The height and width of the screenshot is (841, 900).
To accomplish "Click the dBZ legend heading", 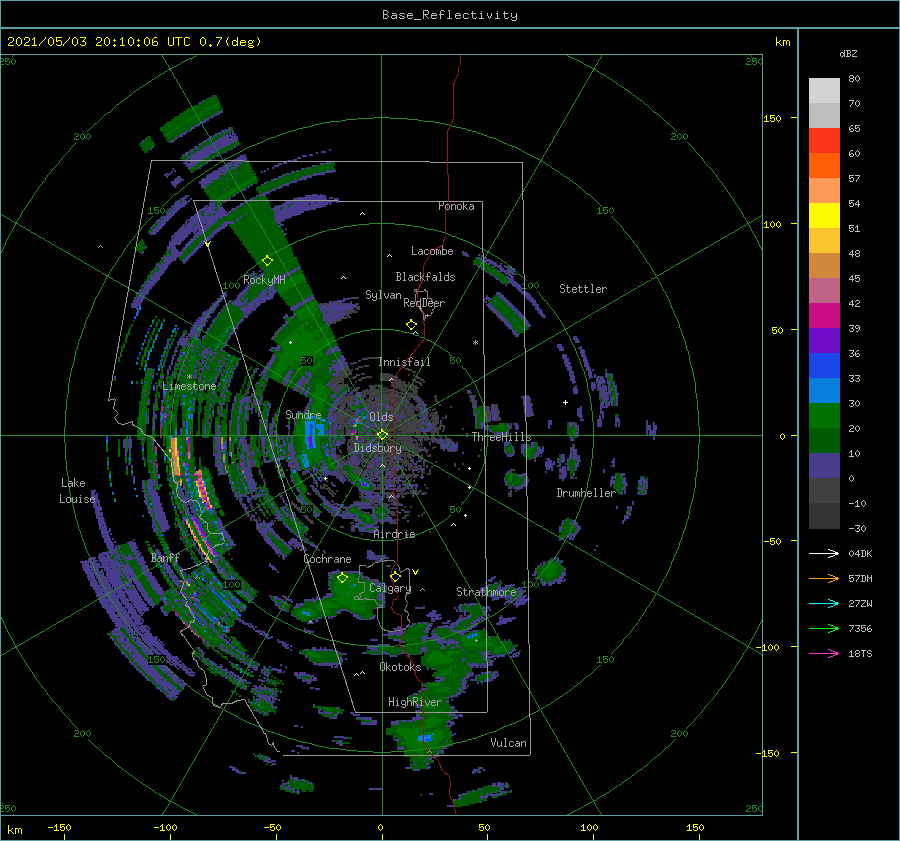I will click(848, 53).
